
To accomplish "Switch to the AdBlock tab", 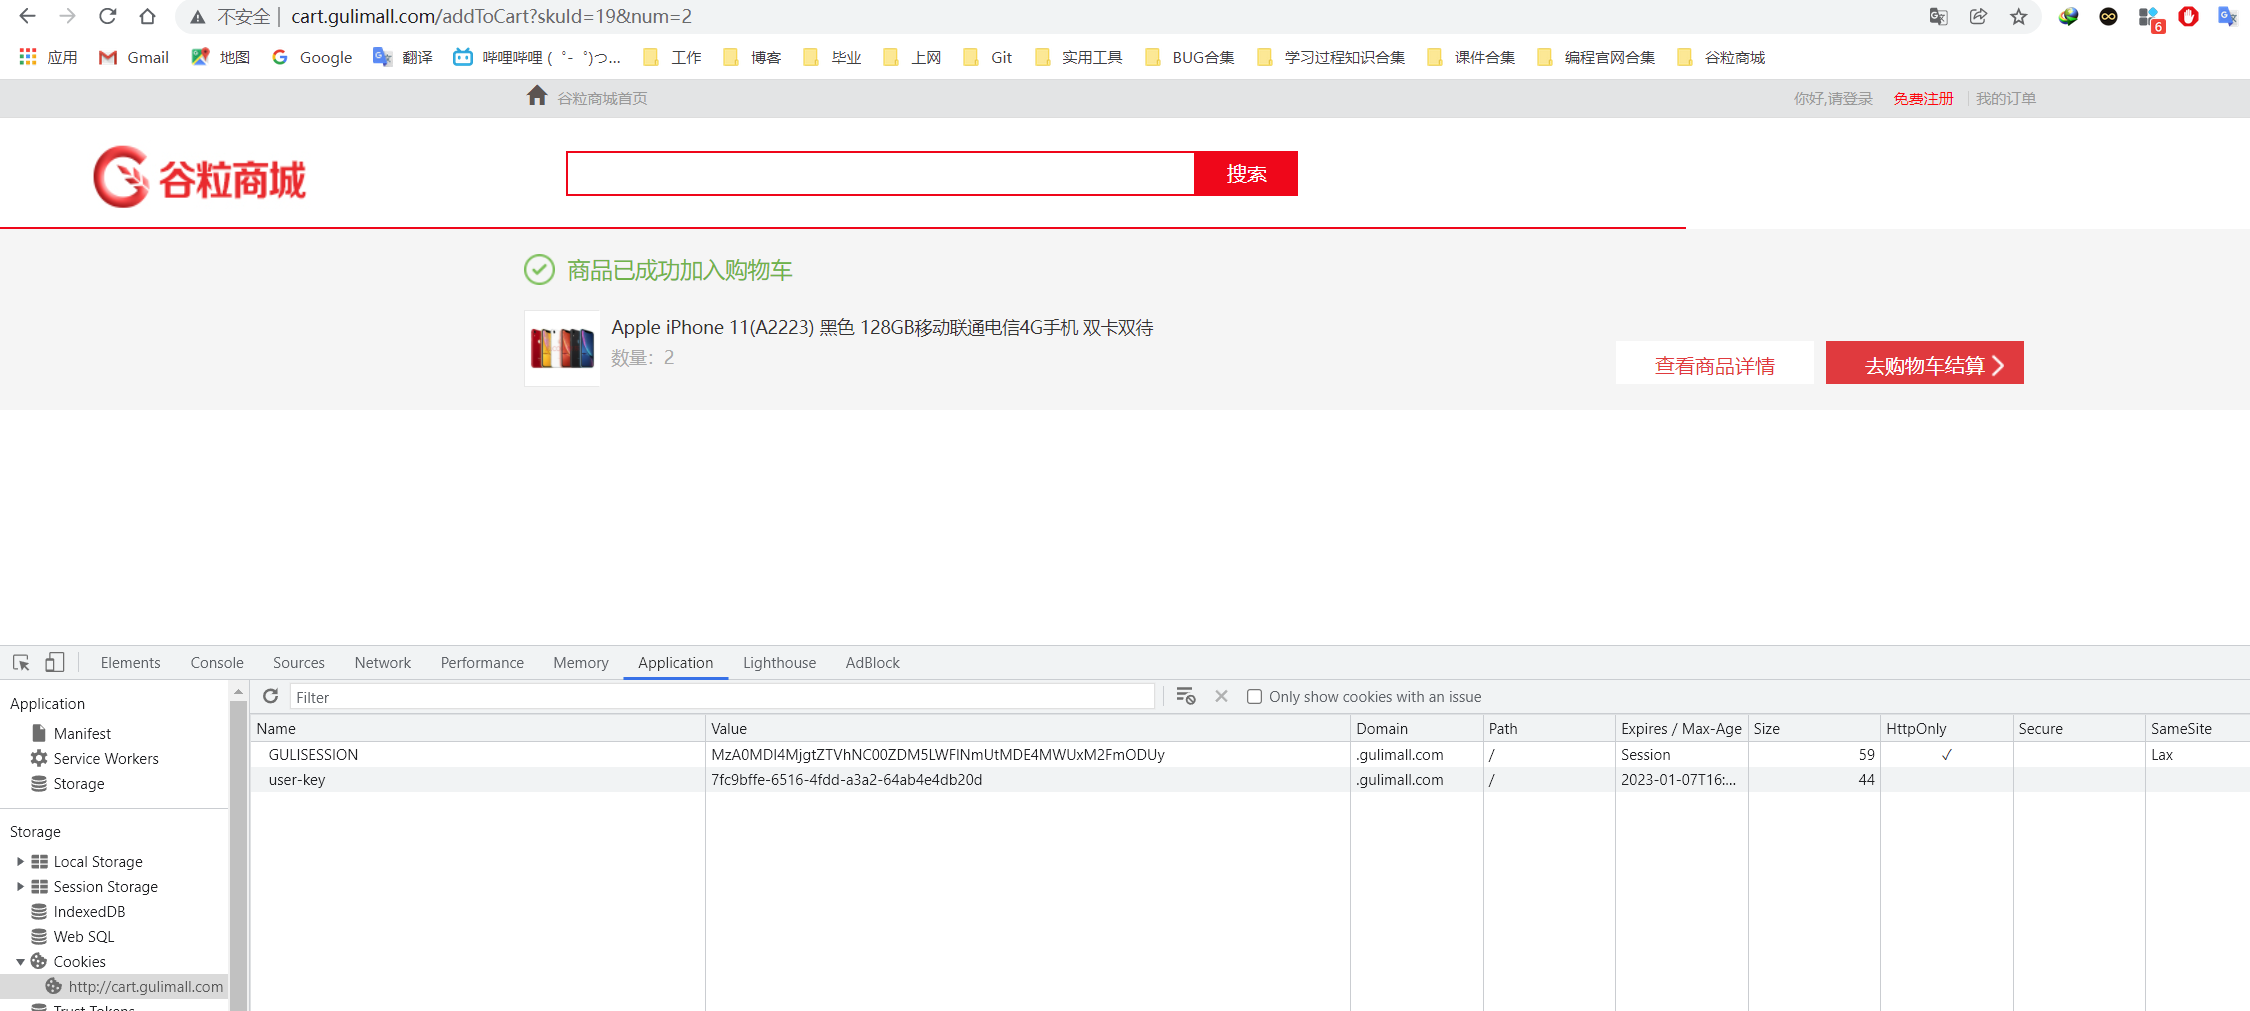I will 872,662.
